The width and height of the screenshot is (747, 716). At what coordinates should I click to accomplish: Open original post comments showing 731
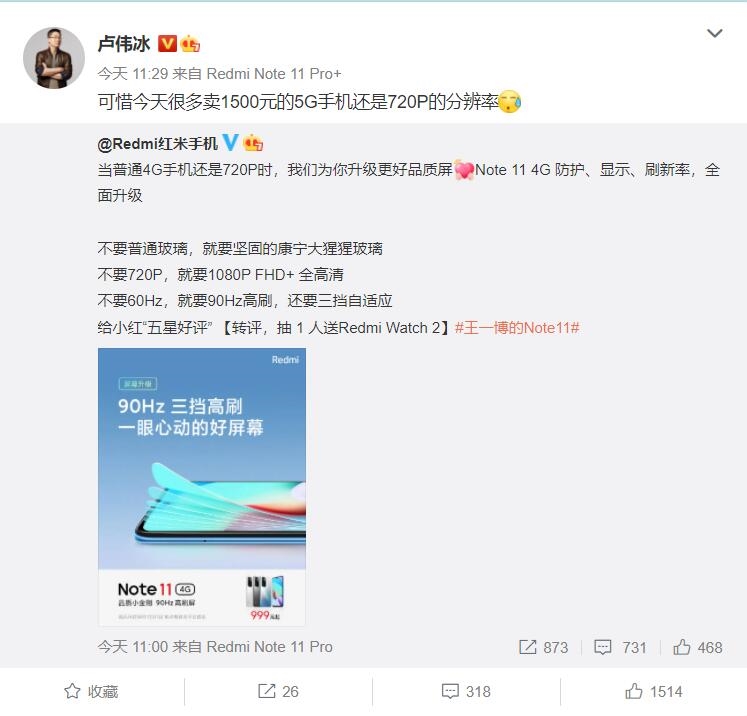[620, 647]
